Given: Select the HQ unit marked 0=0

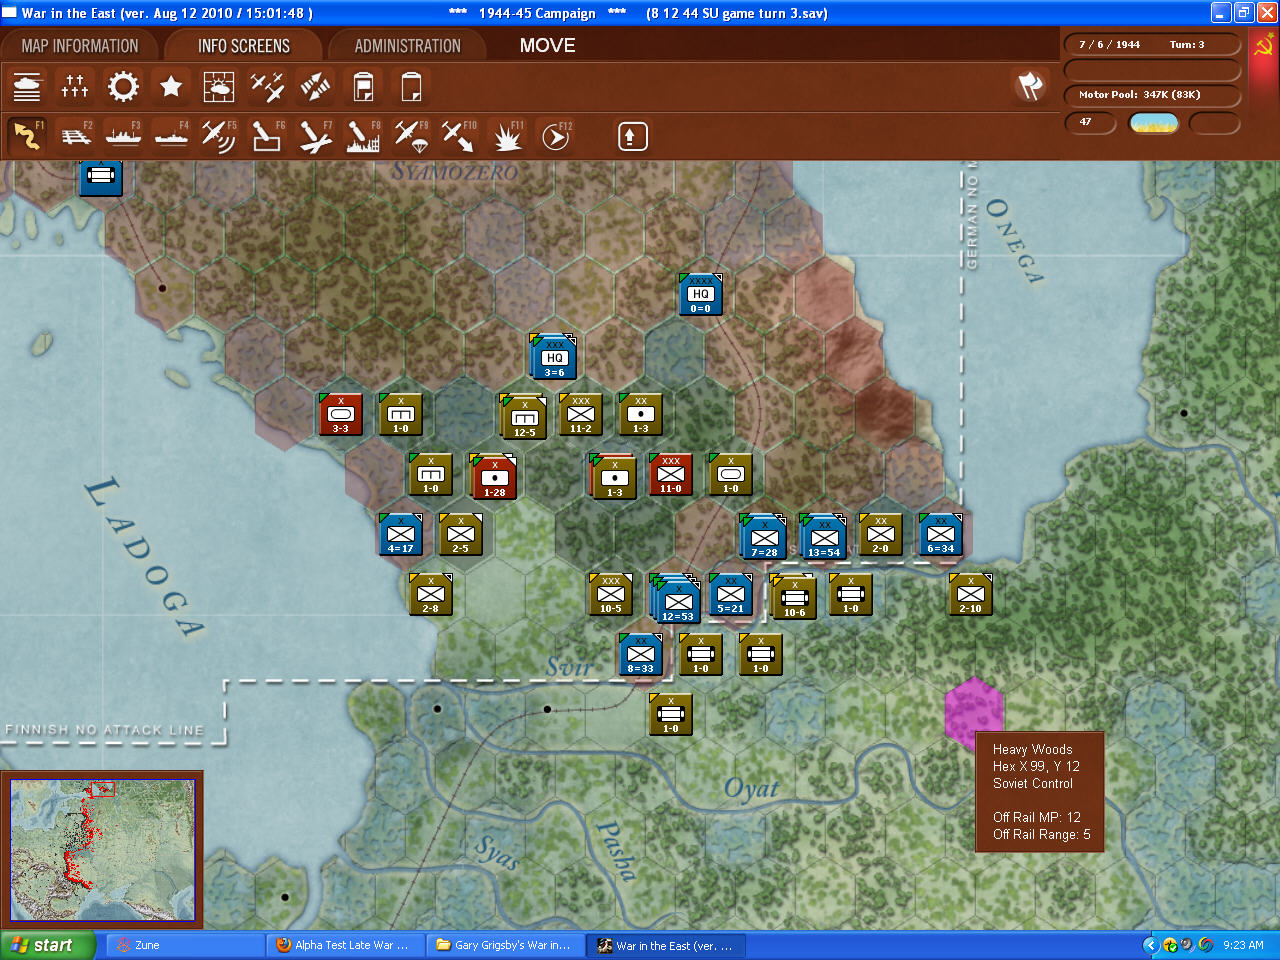Looking at the screenshot, I should click(x=700, y=294).
